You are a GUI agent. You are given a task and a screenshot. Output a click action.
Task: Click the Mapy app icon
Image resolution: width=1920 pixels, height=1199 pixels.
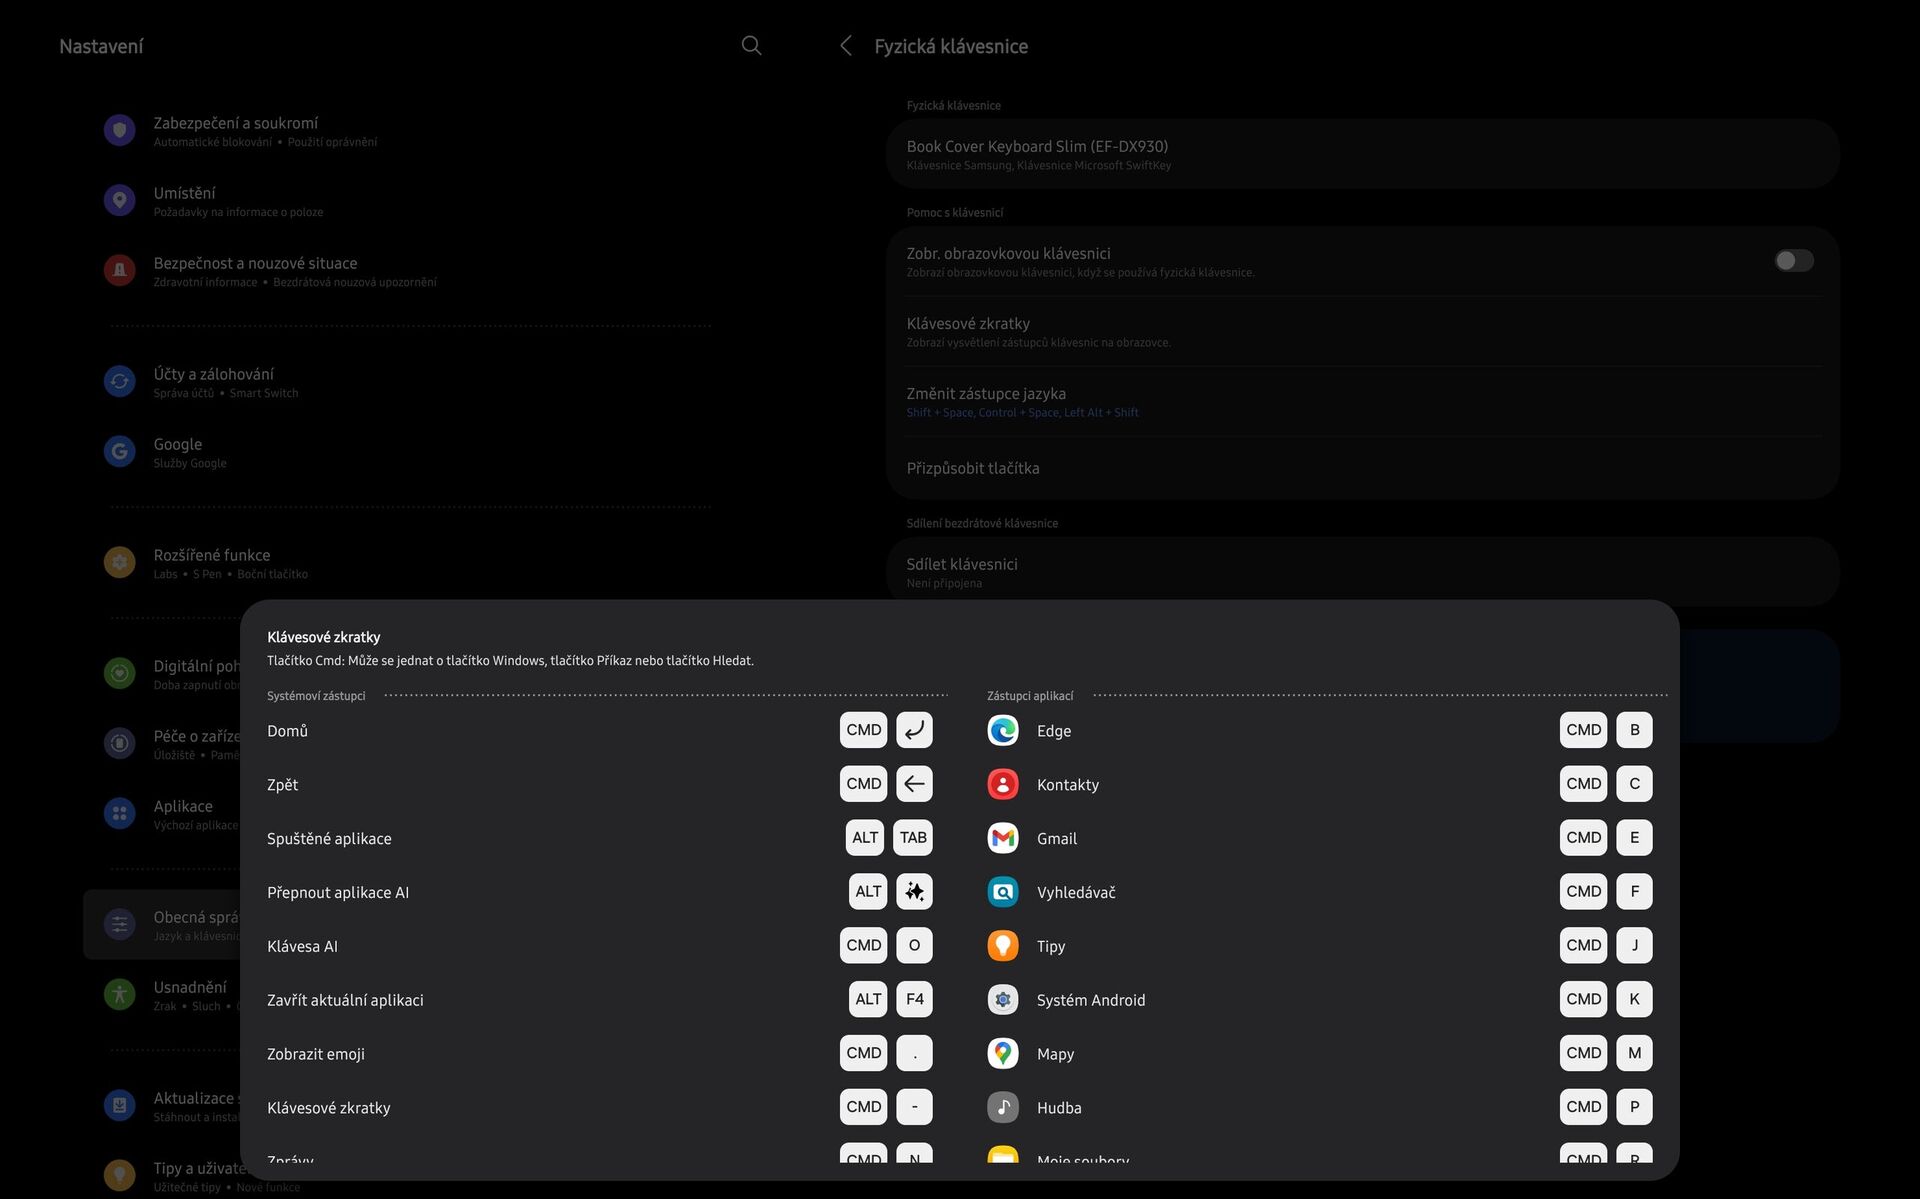(1002, 1053)
